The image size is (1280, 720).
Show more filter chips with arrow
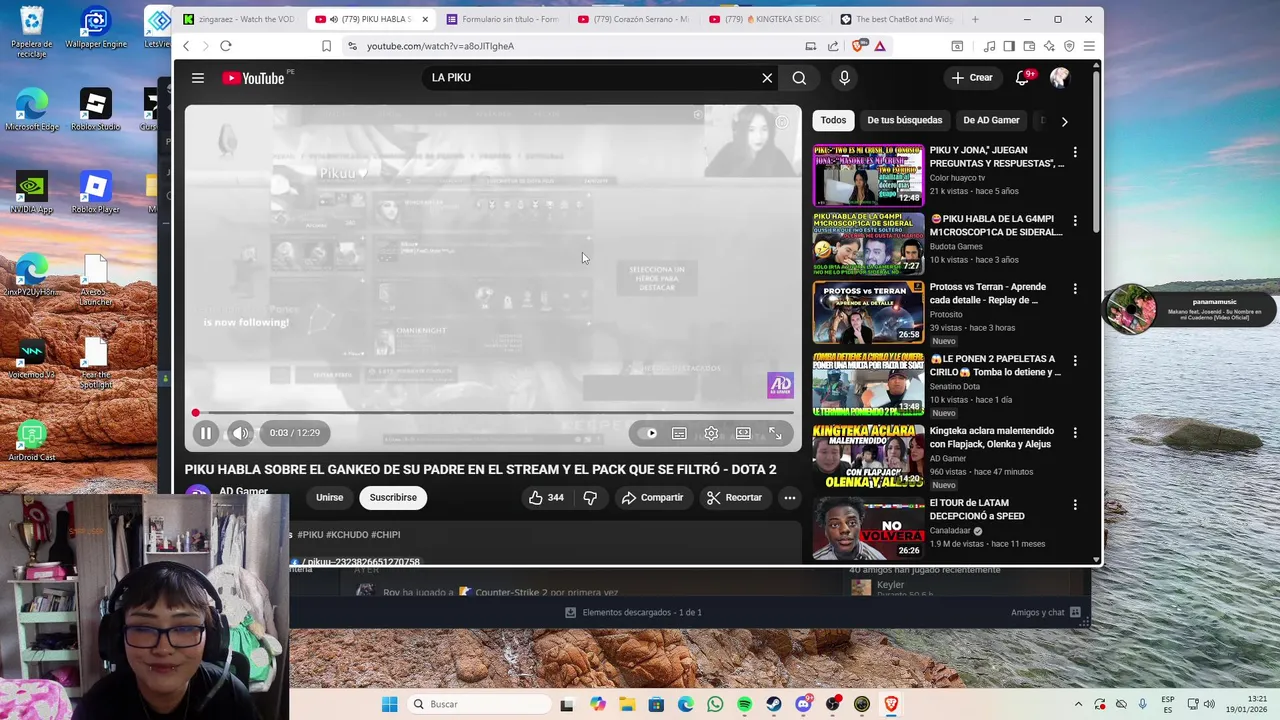[x=1064, y=121]
